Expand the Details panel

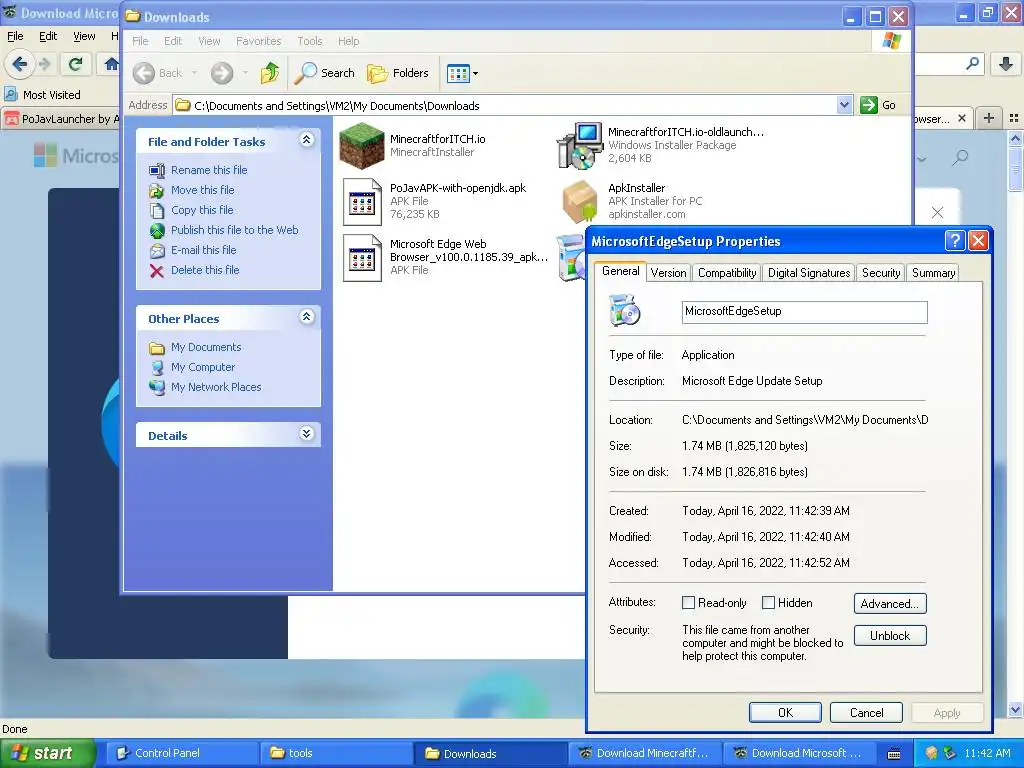306,434
